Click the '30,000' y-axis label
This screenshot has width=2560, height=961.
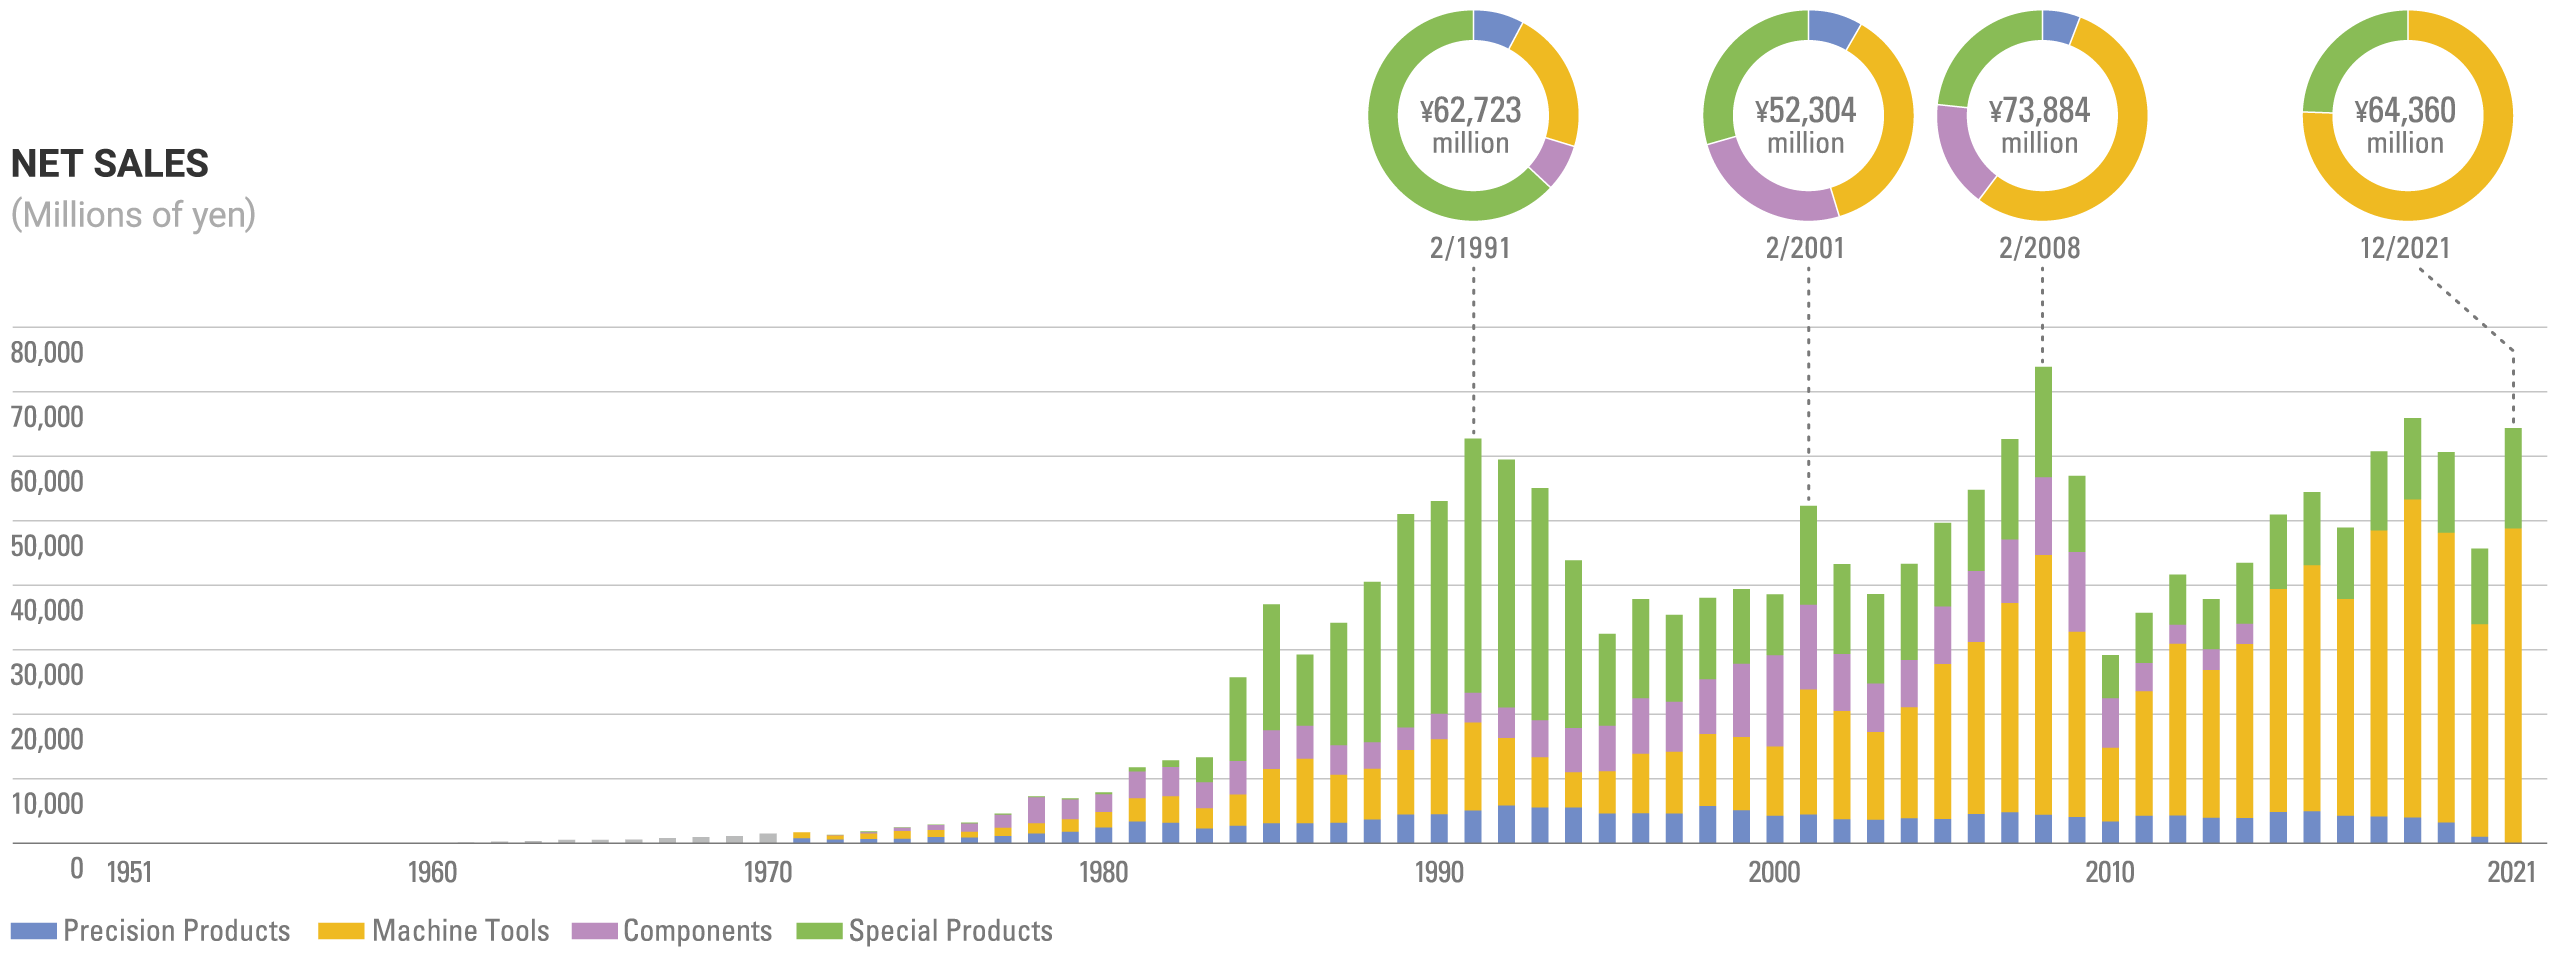[x=47, y=675]
